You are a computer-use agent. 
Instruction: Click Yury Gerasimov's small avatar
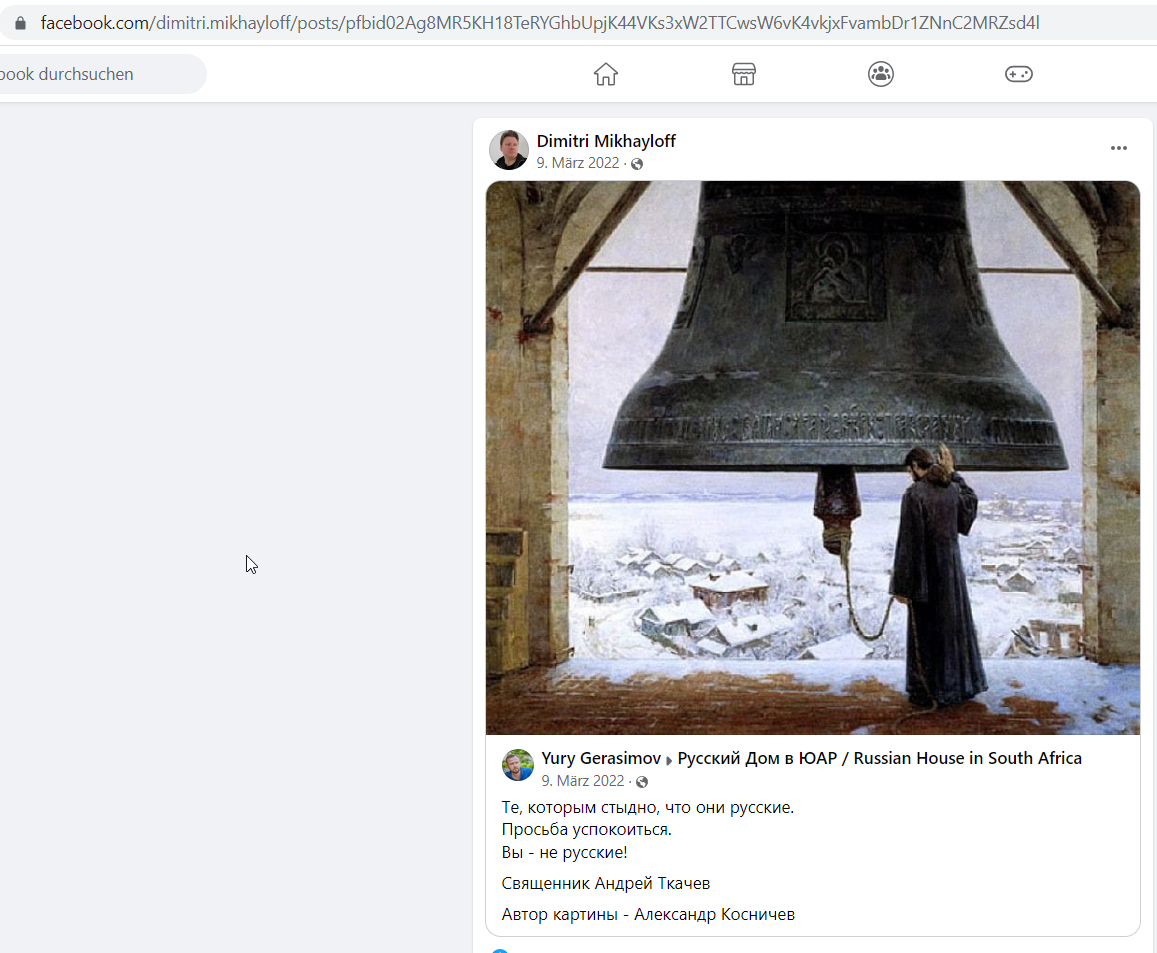point(518,766)
